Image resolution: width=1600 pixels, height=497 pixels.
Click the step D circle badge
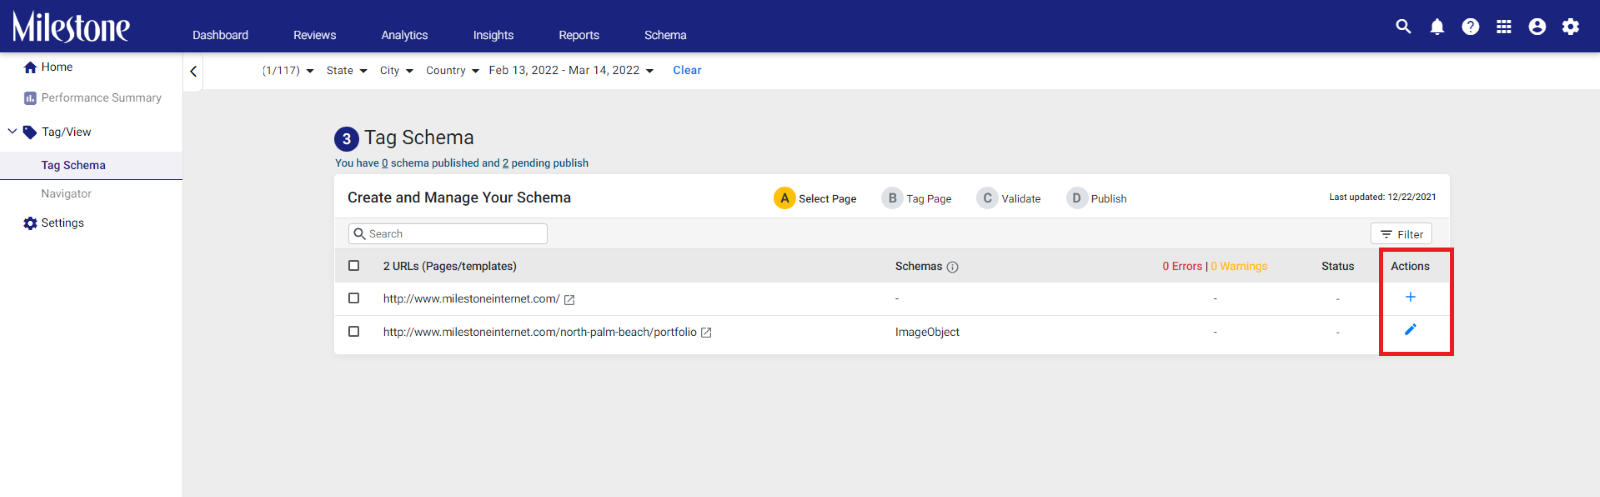tap(1076, 198)
